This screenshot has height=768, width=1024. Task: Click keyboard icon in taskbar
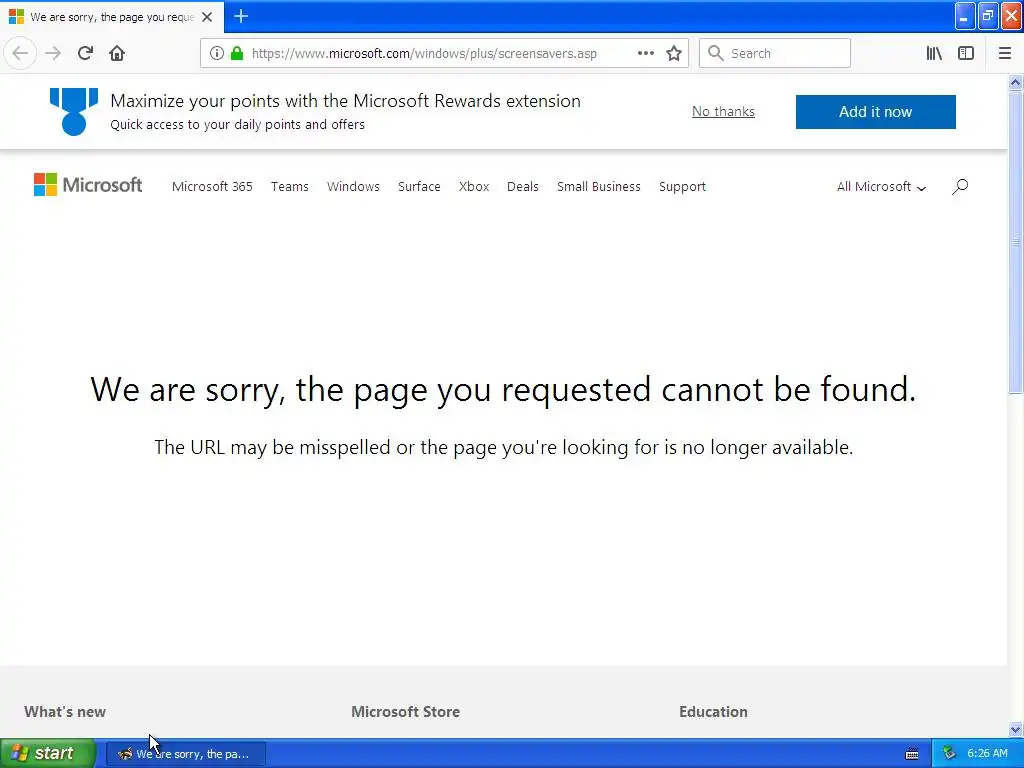(912, 754)
